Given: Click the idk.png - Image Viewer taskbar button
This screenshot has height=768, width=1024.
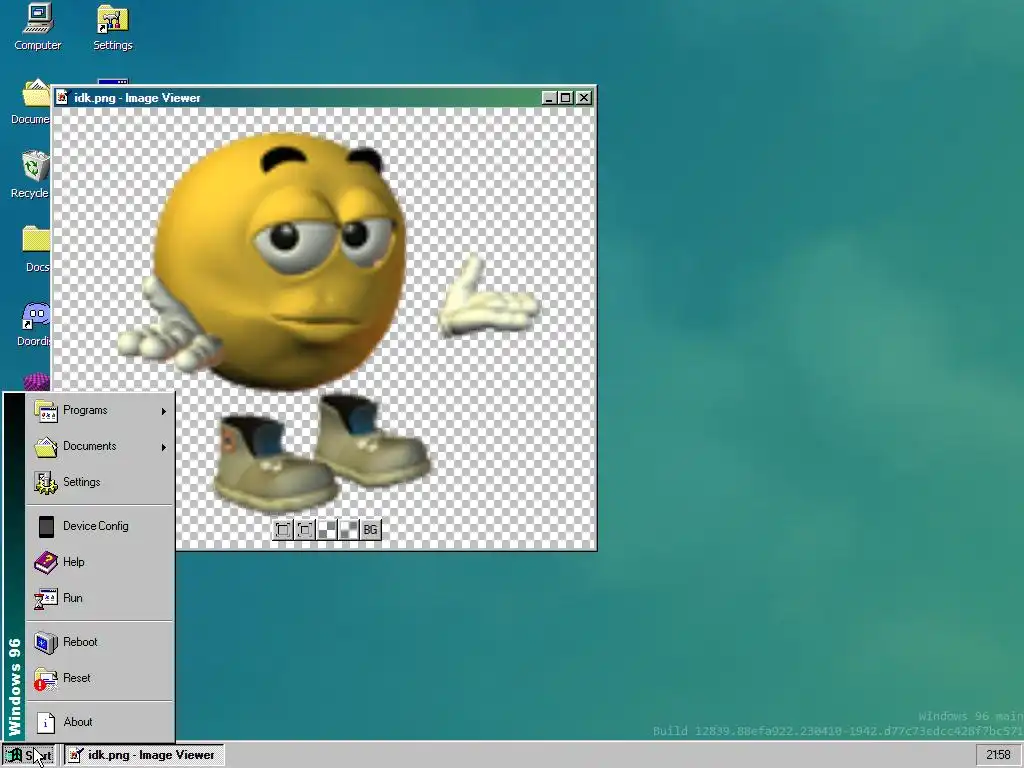Looking at the screenshot, I should pos(144,755).
